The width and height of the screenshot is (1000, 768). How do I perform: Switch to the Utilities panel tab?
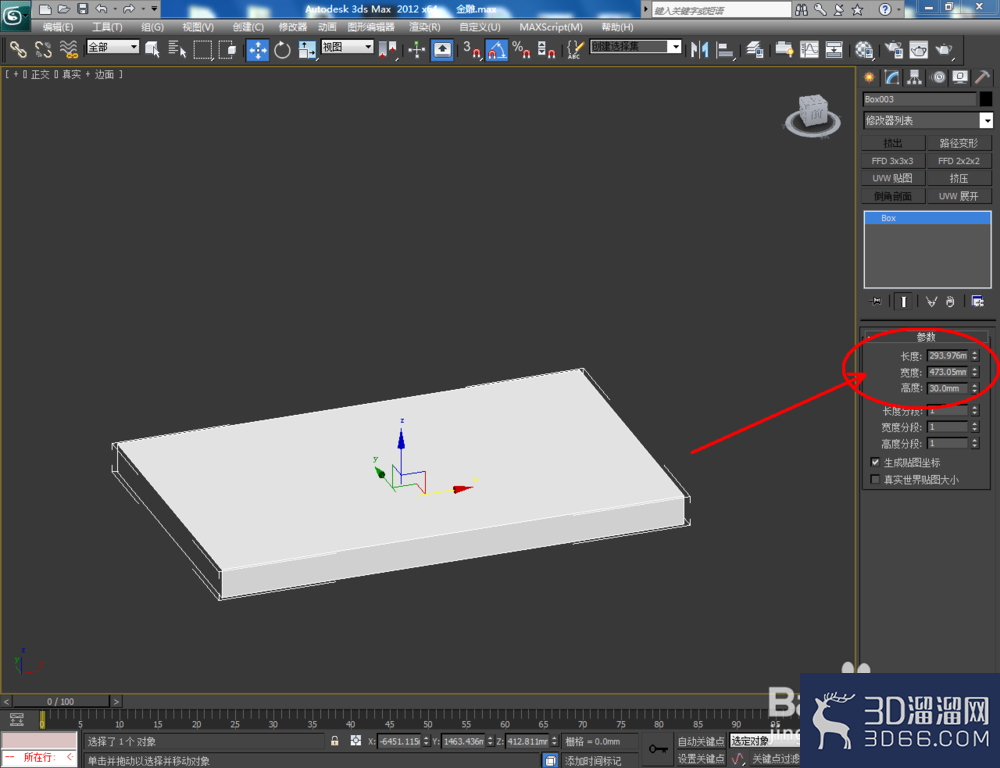pyautogui.click(x=982, y=77)
